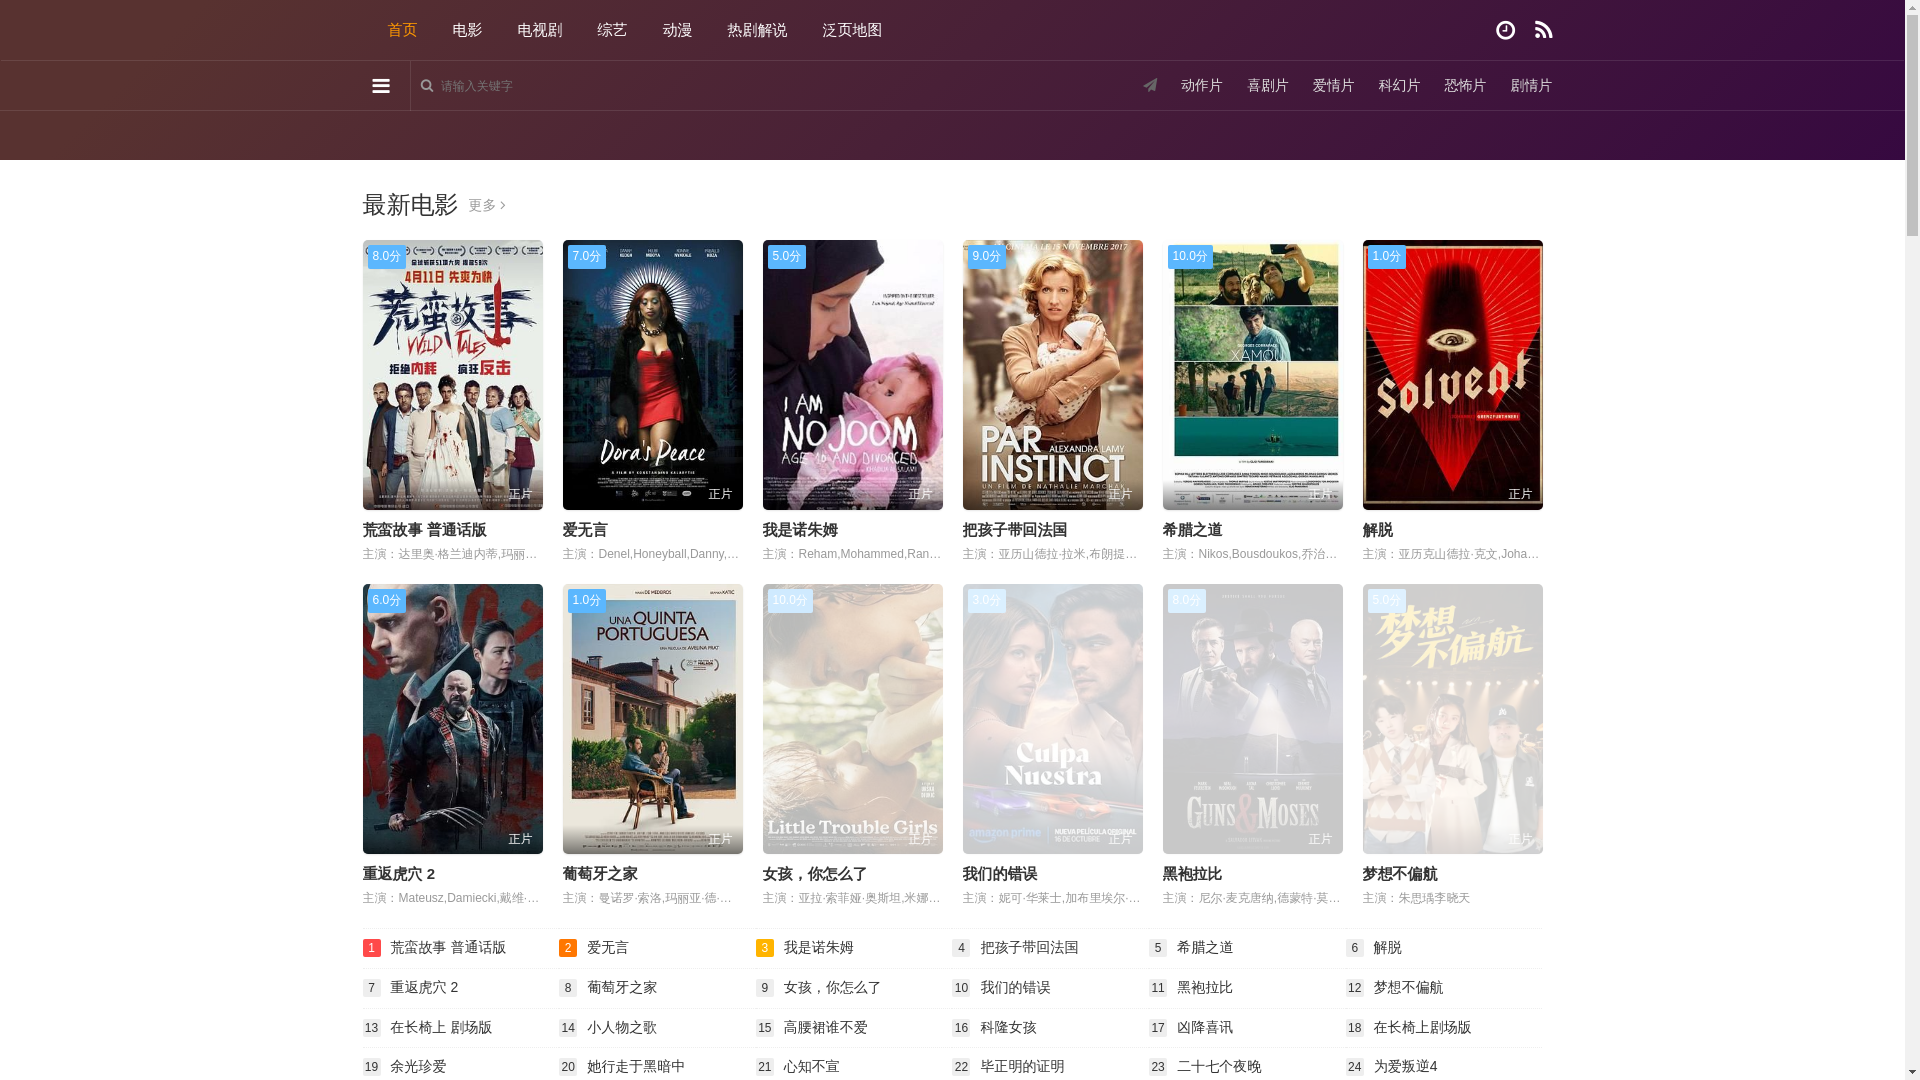
Task: Go to 首页 tab
Action: pos(402,30)
